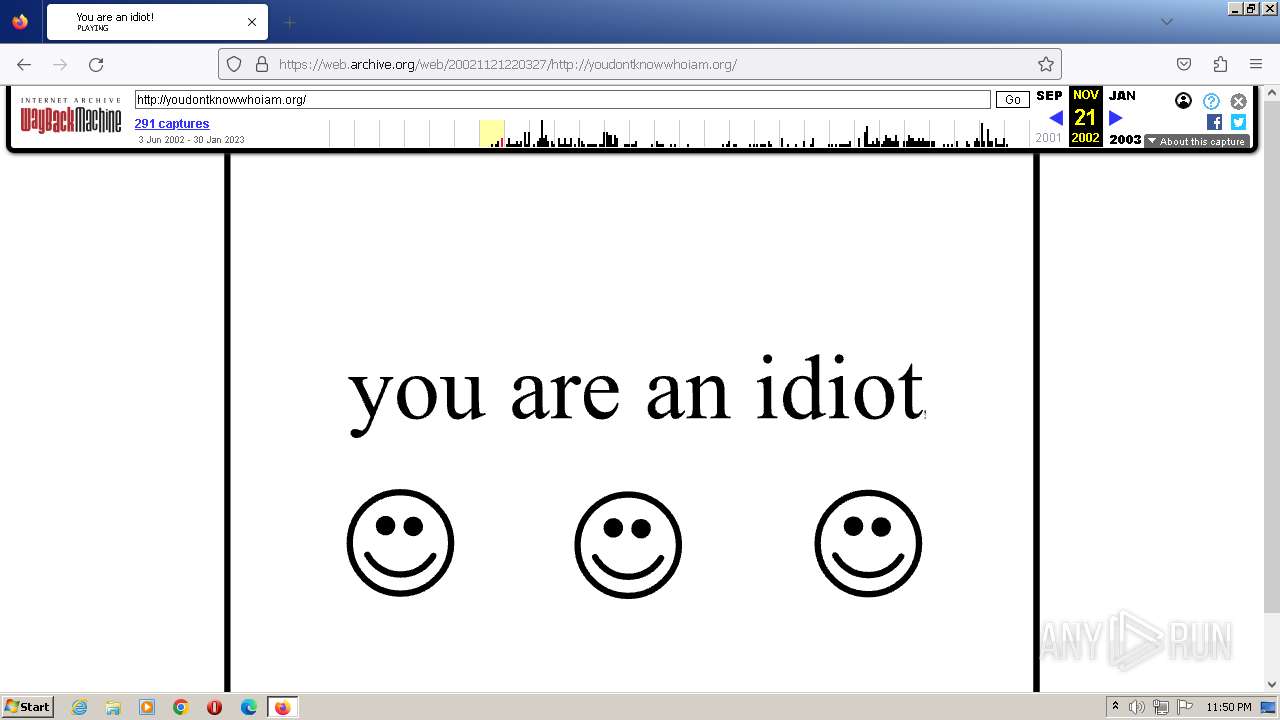
Task: Open tracking protection shield info
Action: point(234,64)
